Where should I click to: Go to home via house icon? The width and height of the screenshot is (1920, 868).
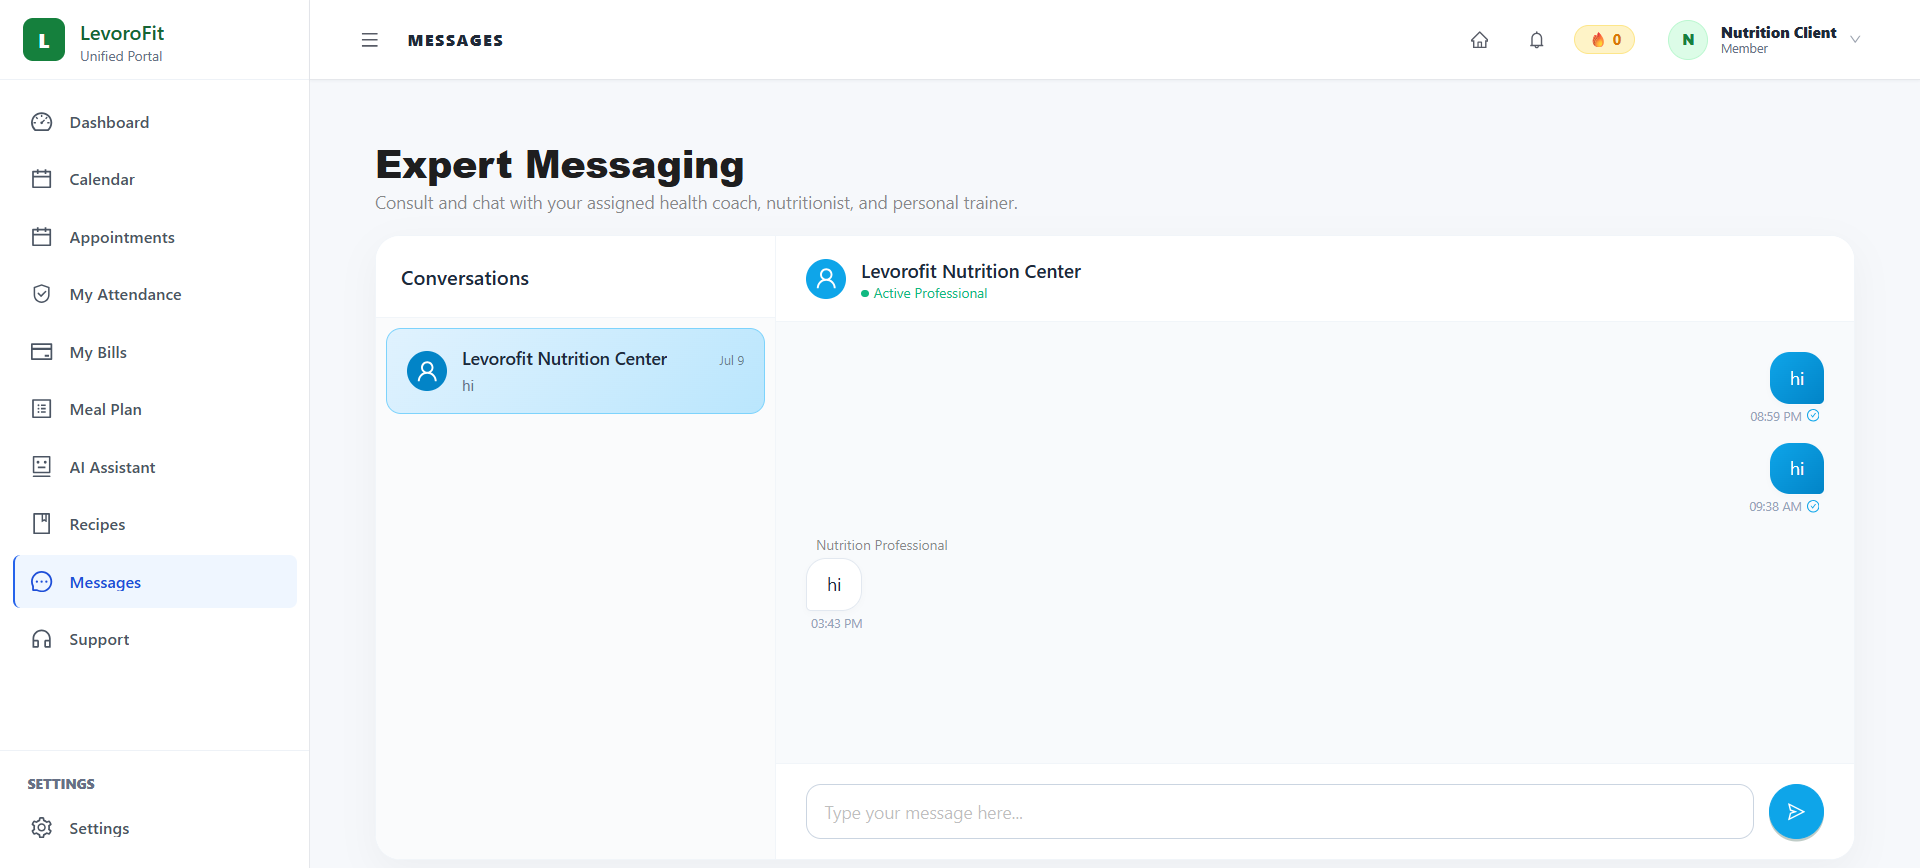click(1480, 40)
